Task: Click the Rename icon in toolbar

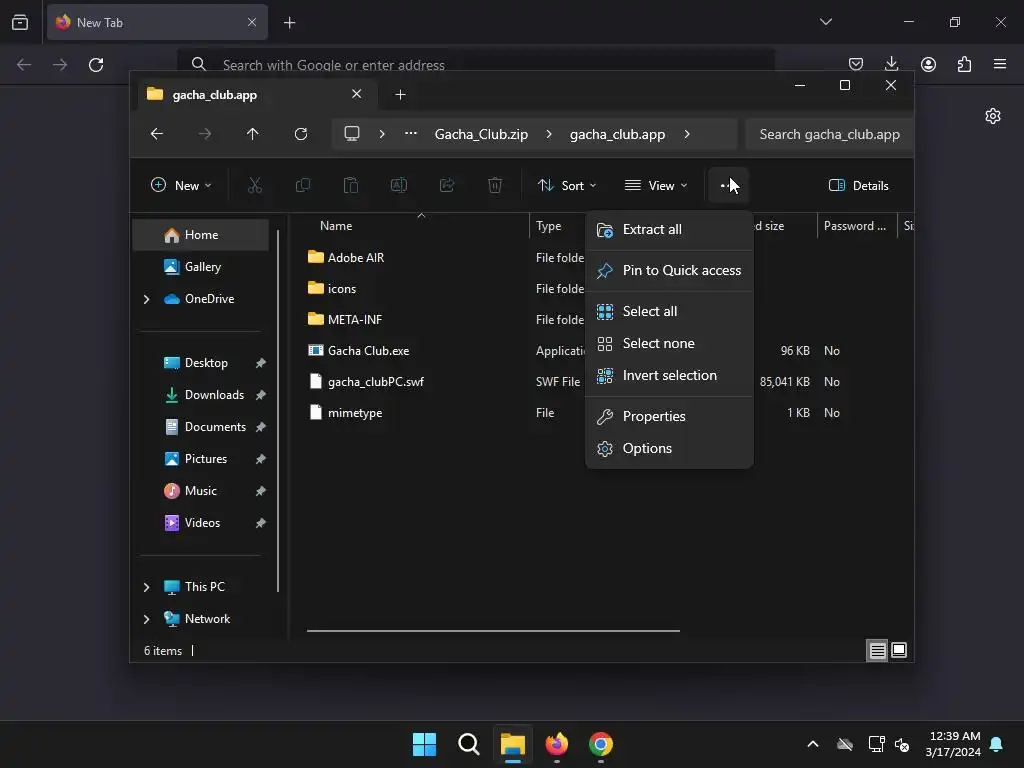Action: click(399, 185)
